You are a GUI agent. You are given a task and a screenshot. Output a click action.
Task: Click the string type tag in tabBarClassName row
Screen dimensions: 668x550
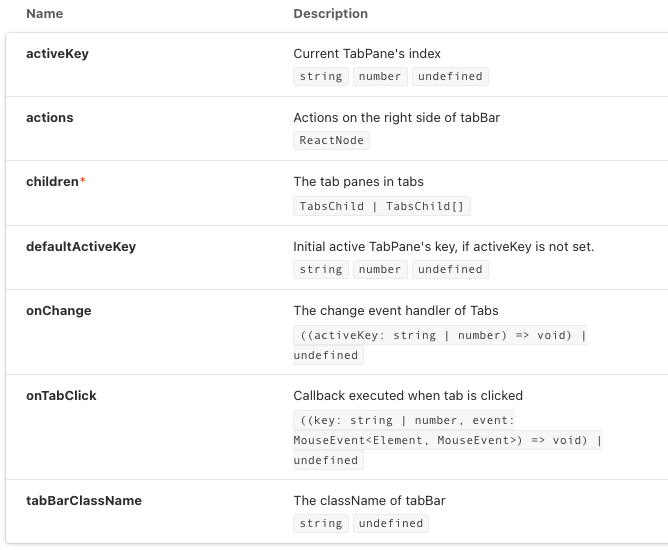point(320,523)
